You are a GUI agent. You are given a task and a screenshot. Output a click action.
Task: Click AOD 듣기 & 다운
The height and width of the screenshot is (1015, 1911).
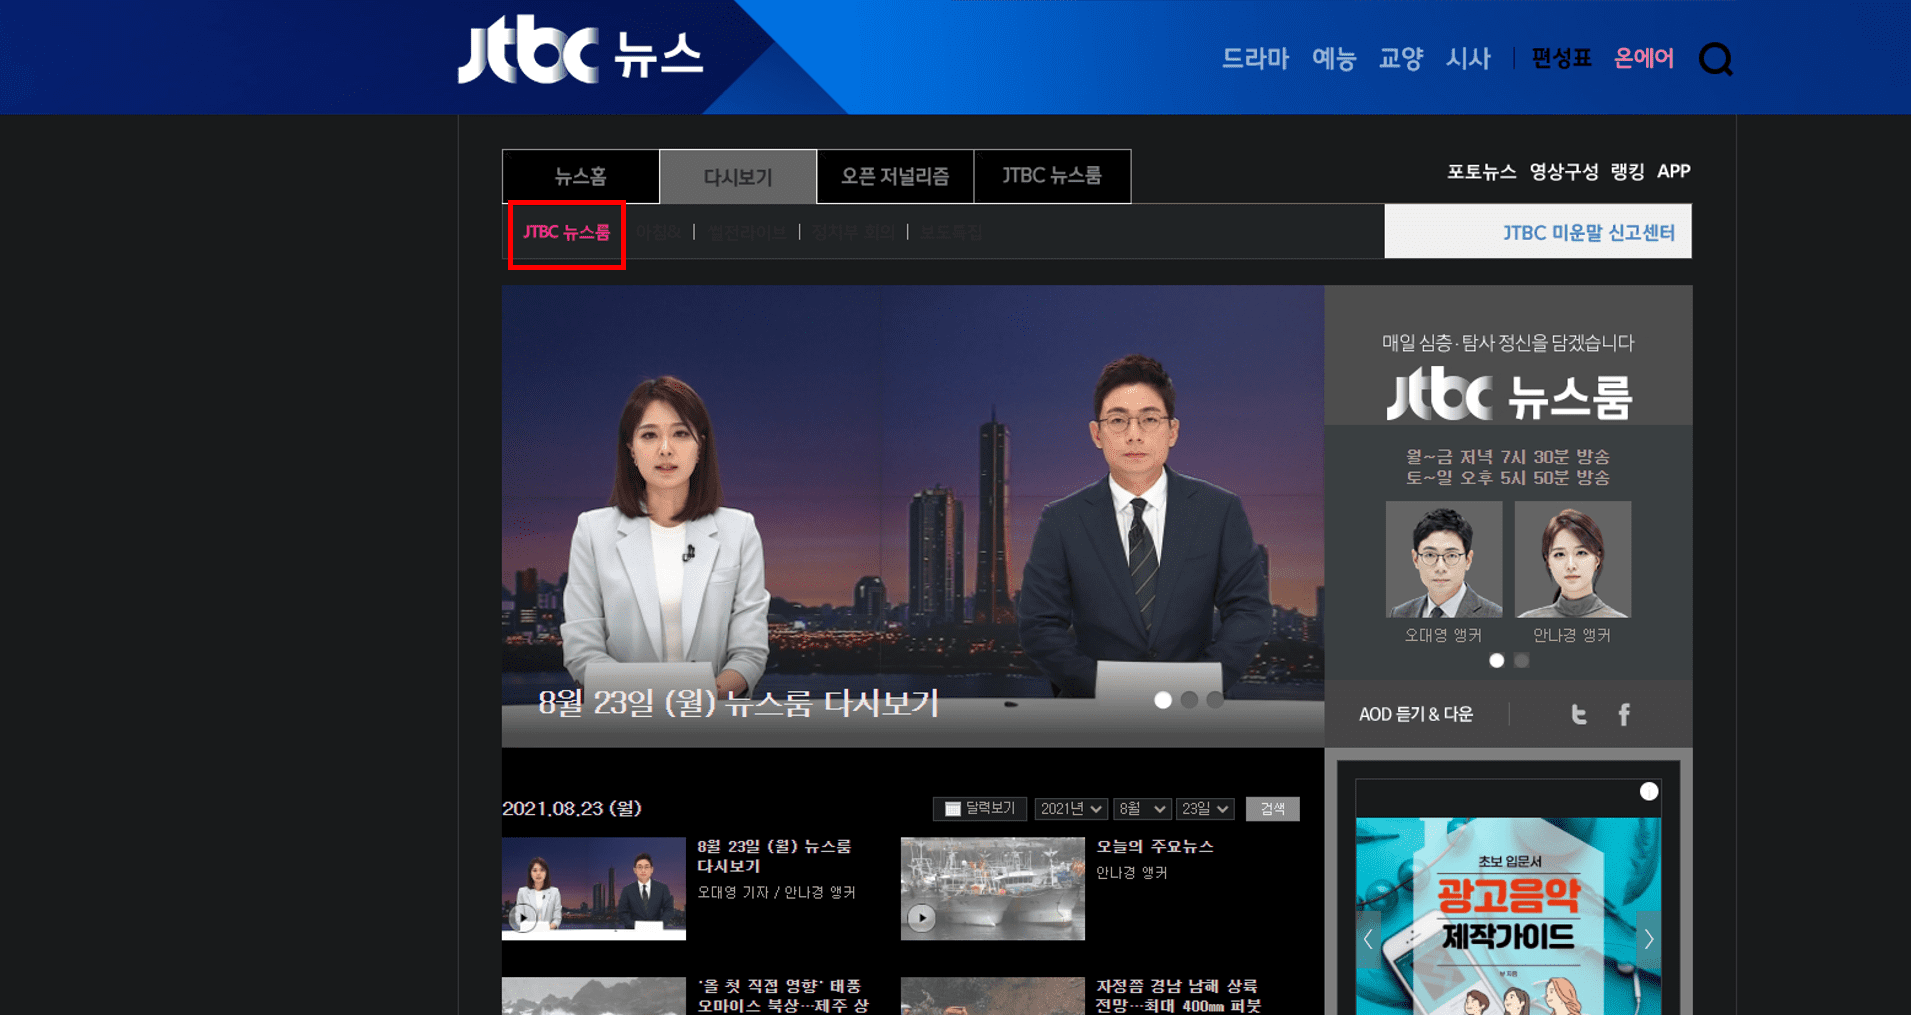pyautogui.click(x=1415, y=714)
